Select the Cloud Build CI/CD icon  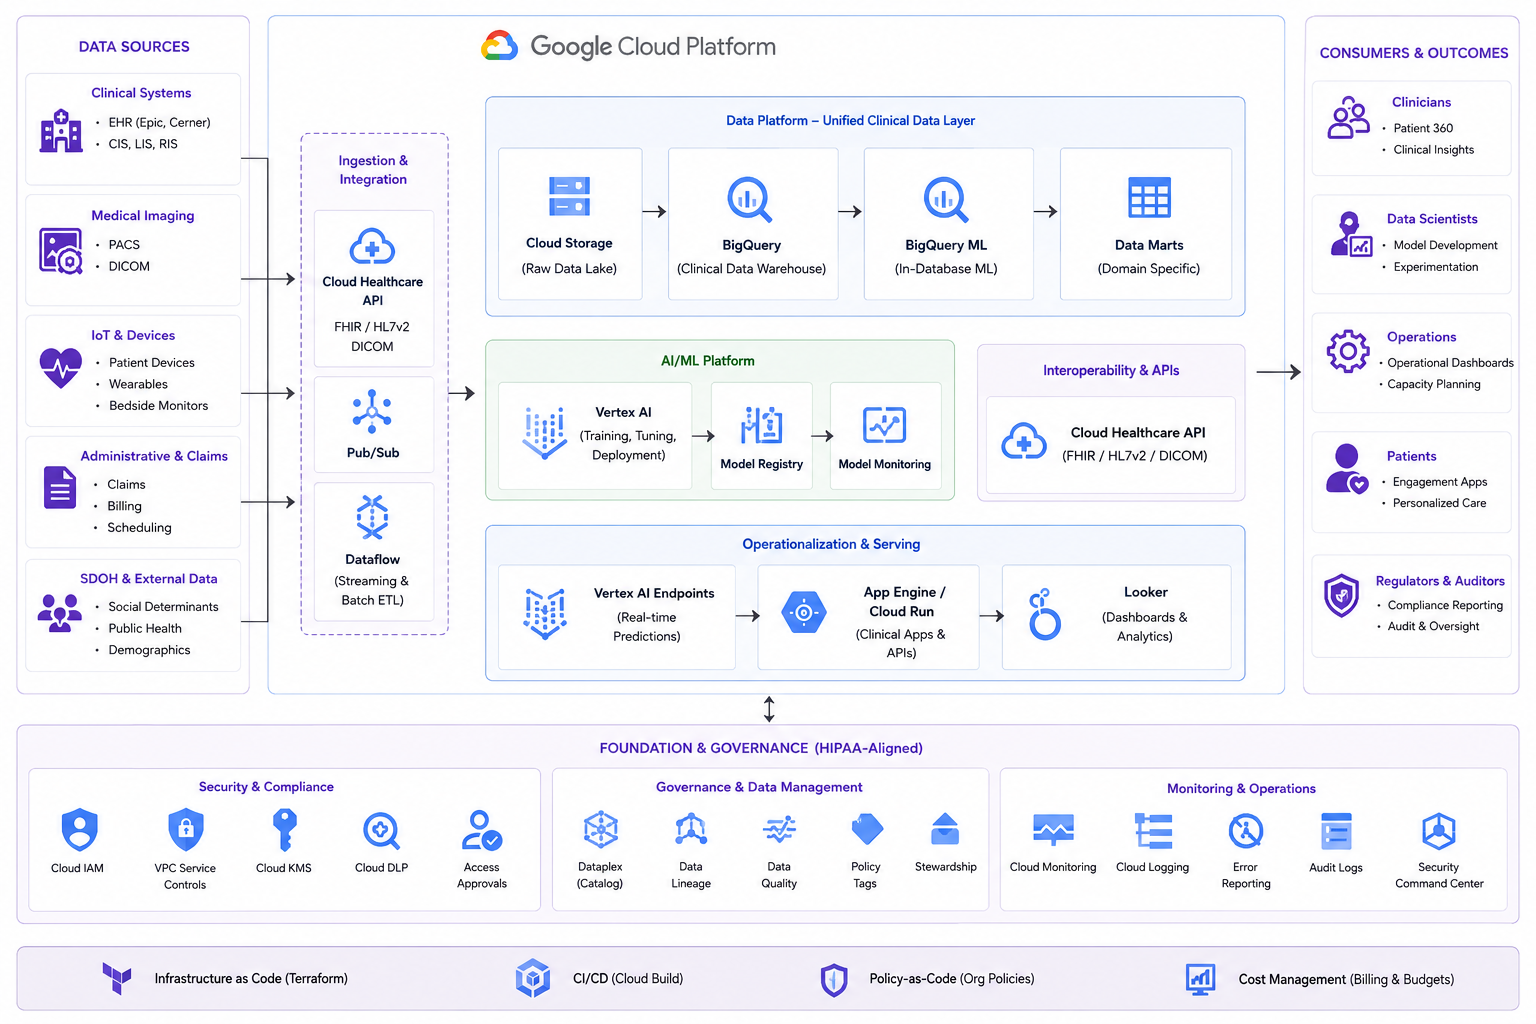click(x=532, y=978)
